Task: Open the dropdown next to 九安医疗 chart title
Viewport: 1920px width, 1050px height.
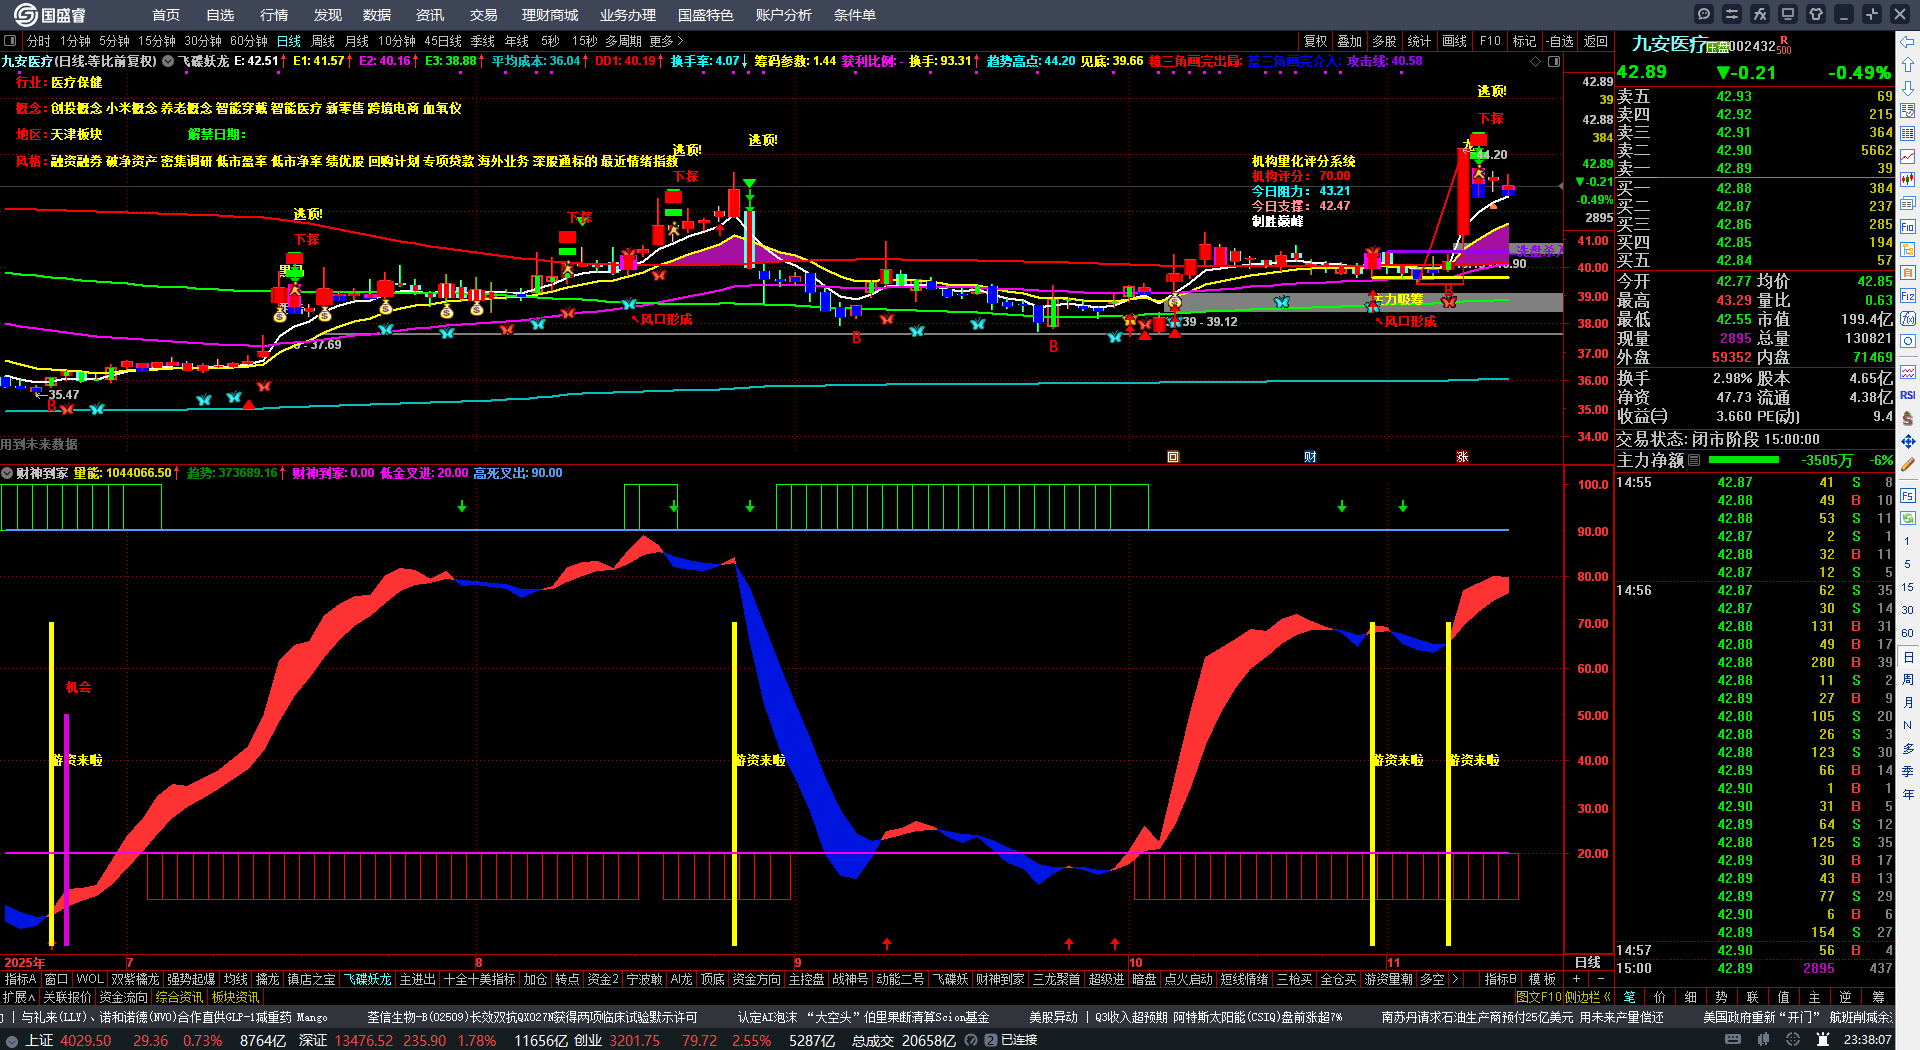Action: pyautogui.click(x=169, y=61)
